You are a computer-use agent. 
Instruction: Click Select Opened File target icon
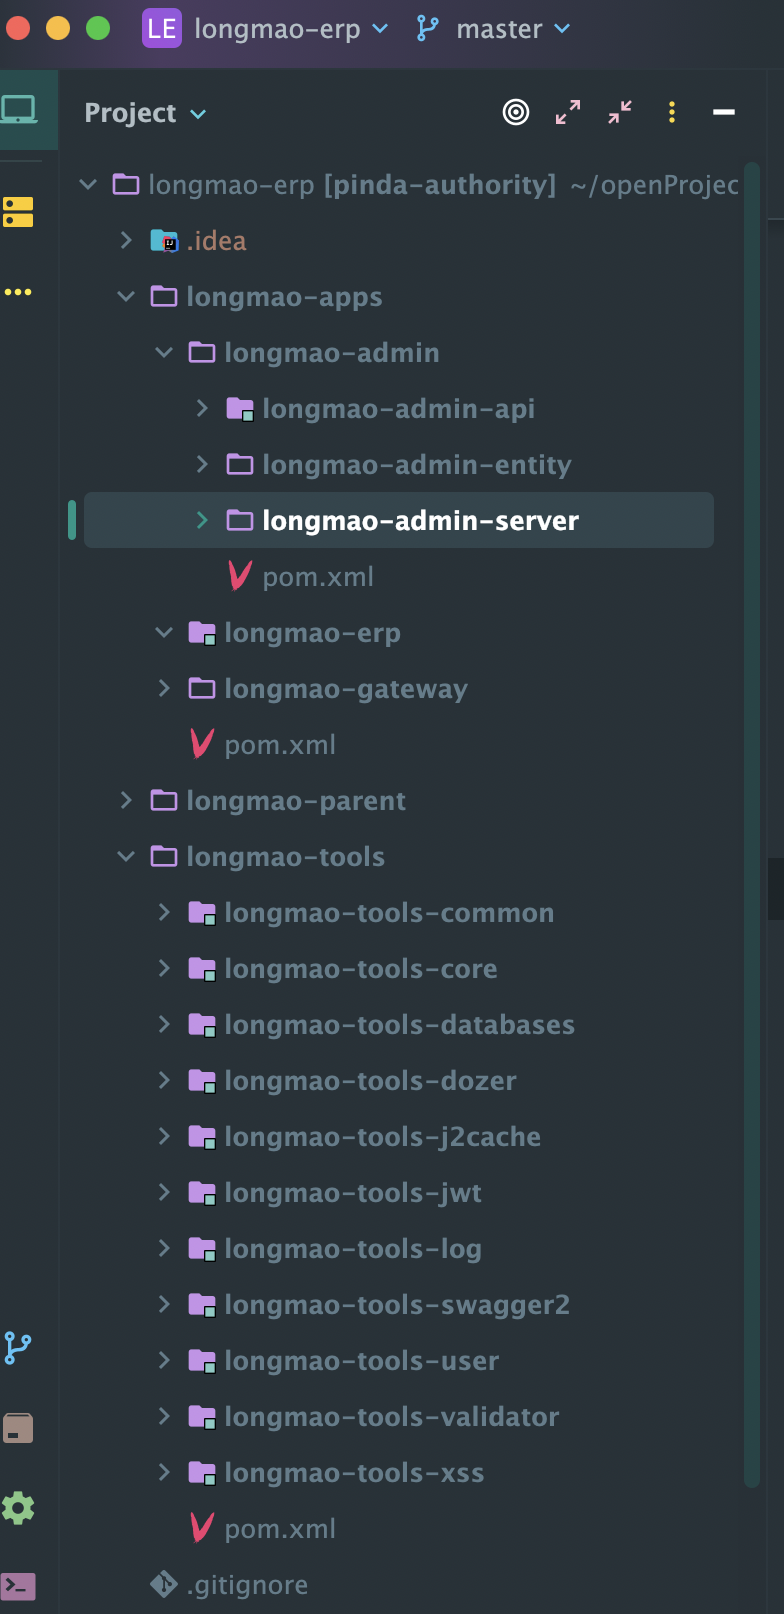[516, 113]
